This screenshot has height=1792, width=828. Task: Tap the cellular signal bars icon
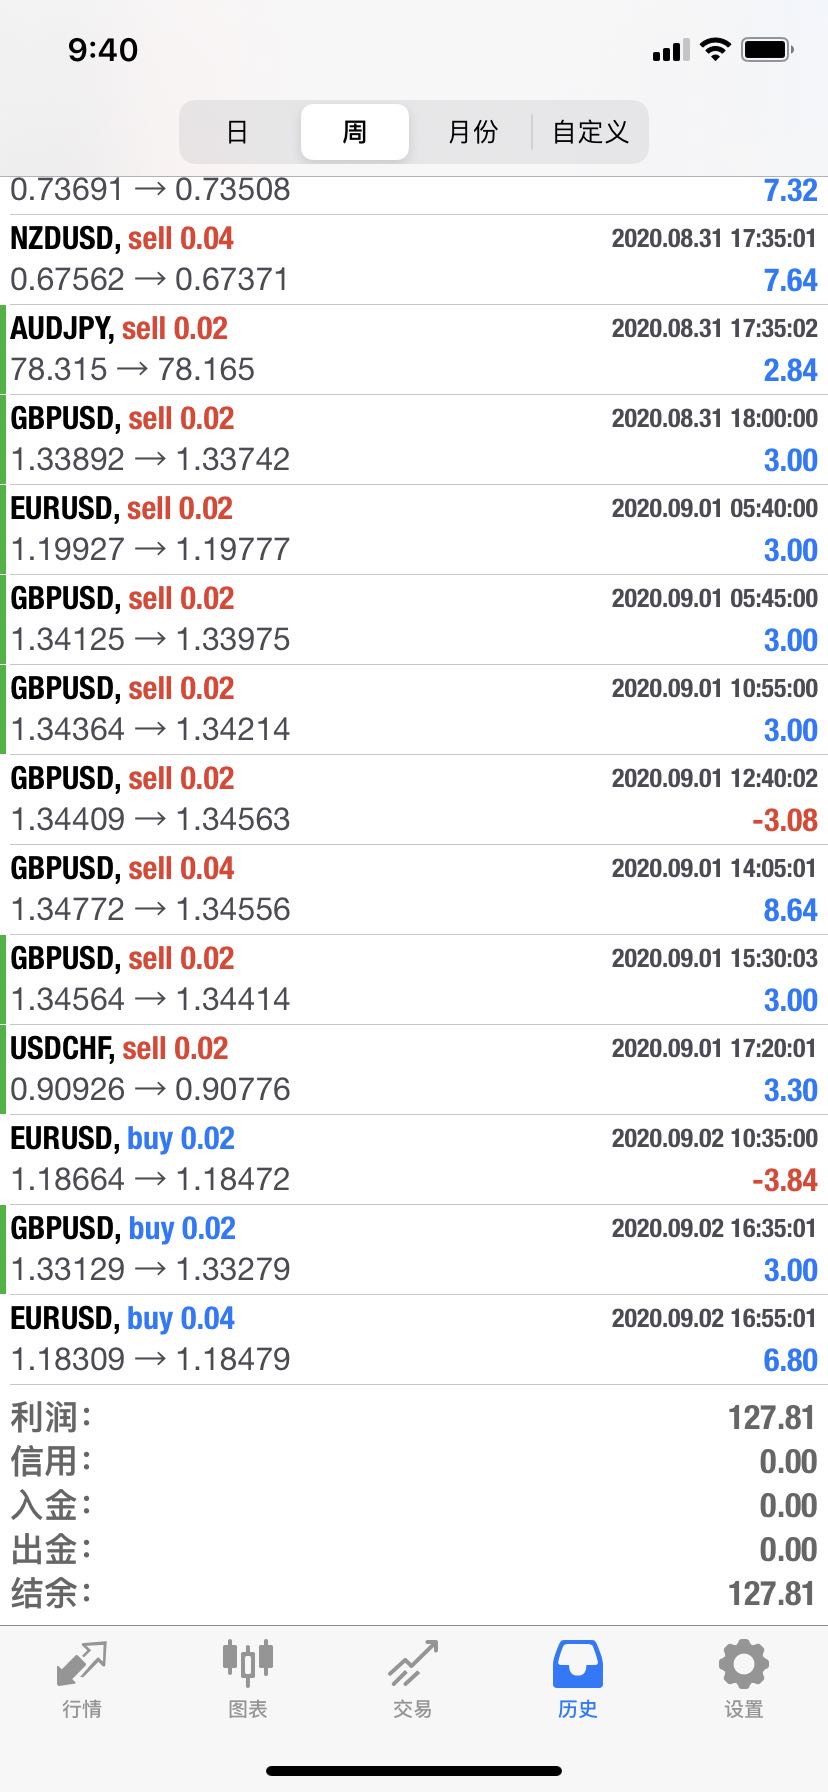click(x=671, y=50)
